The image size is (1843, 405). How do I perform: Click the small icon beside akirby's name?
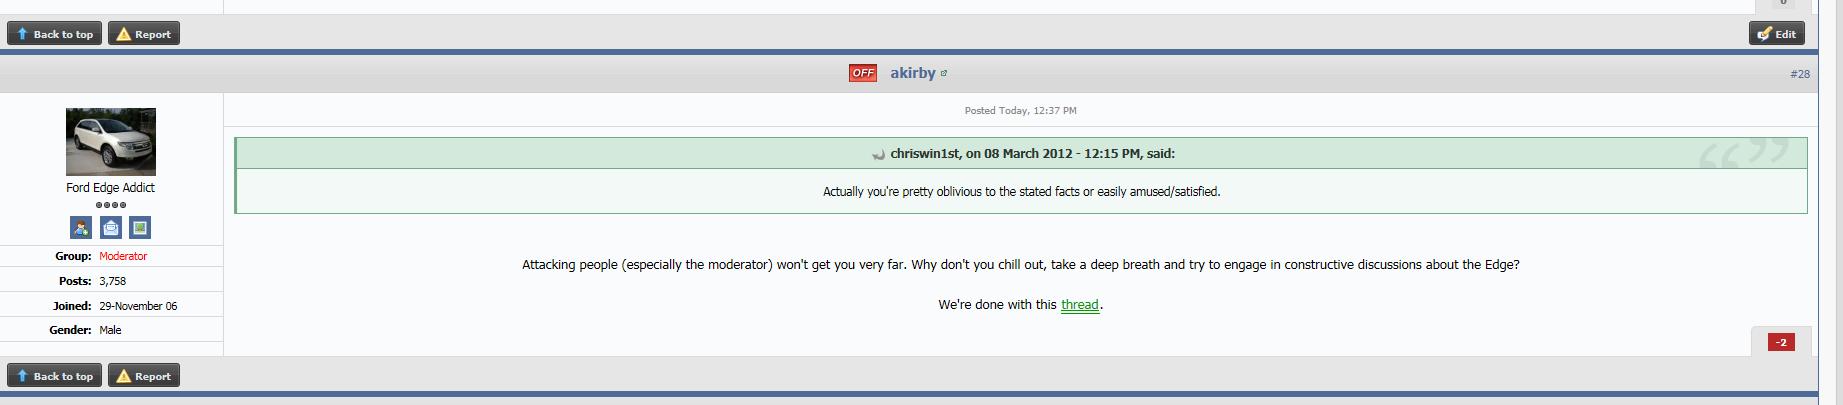pyautogui.click(x=944, y=73)
